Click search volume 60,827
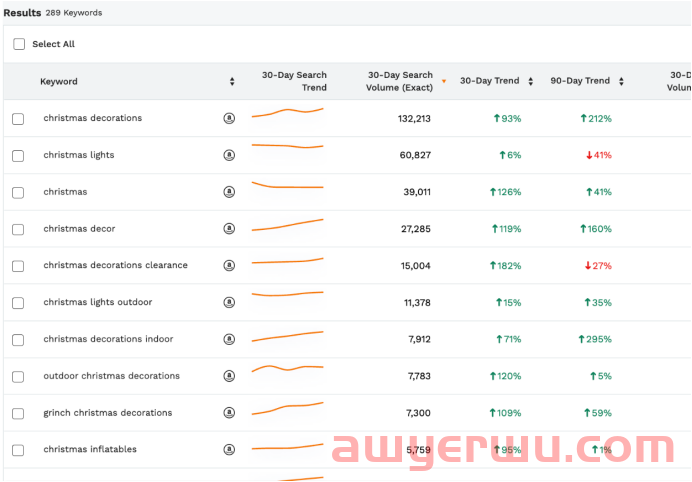 pyautogui.click(x=415, y=155)
